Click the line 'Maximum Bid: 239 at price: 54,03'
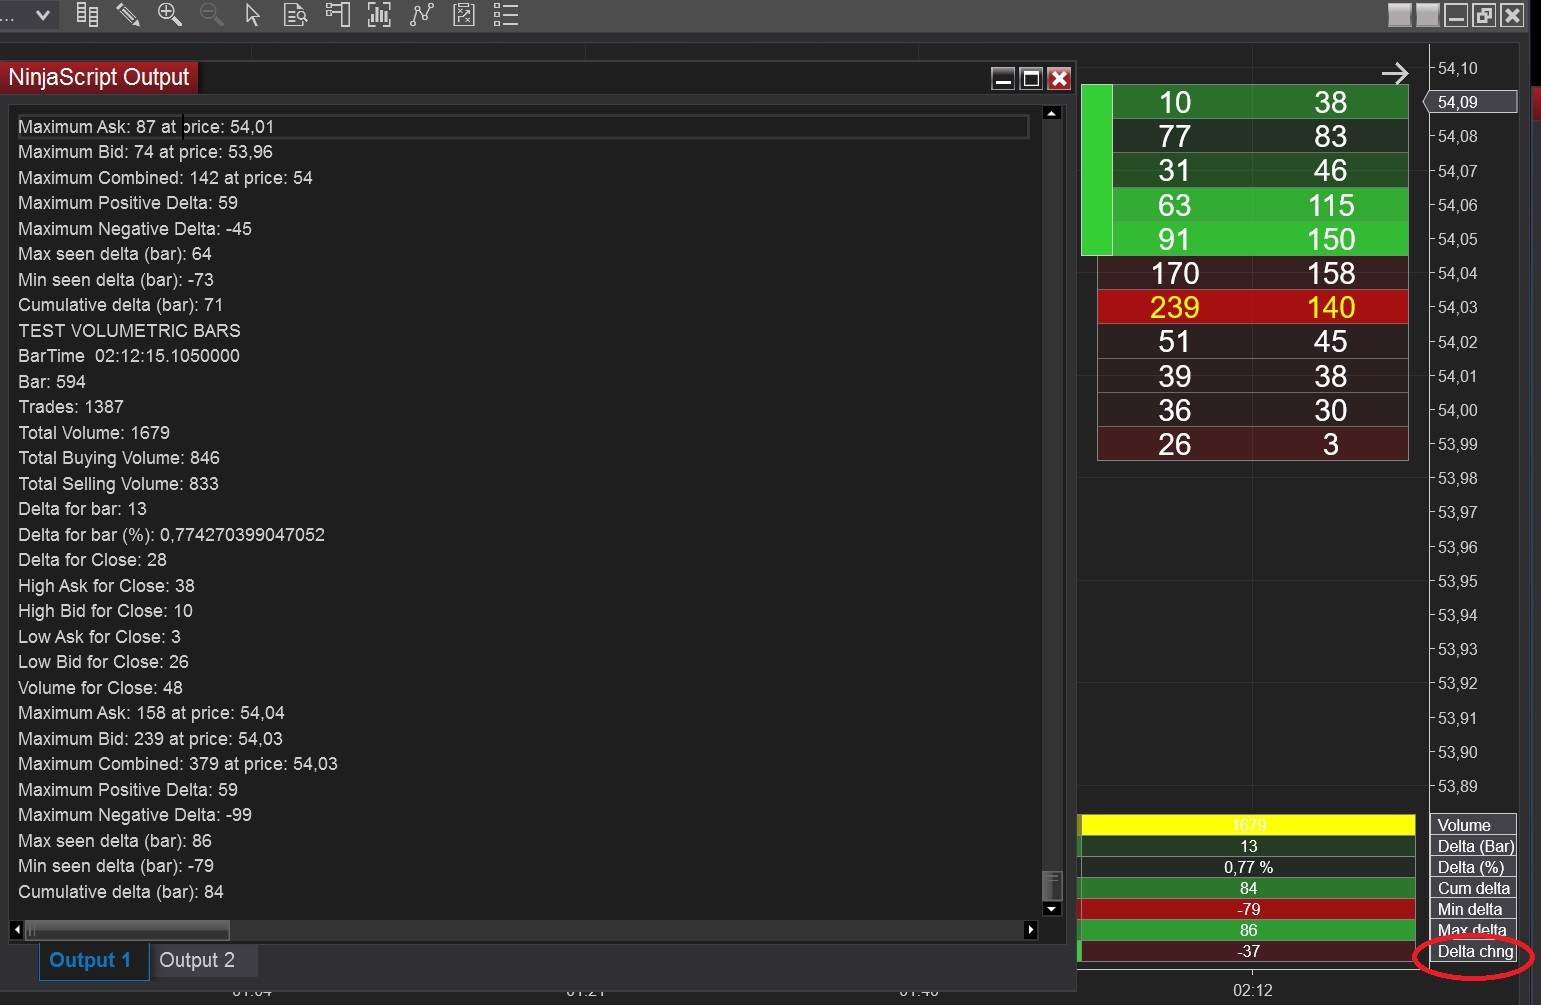This screenshot has width=1541, height=1005. [150, 739]
